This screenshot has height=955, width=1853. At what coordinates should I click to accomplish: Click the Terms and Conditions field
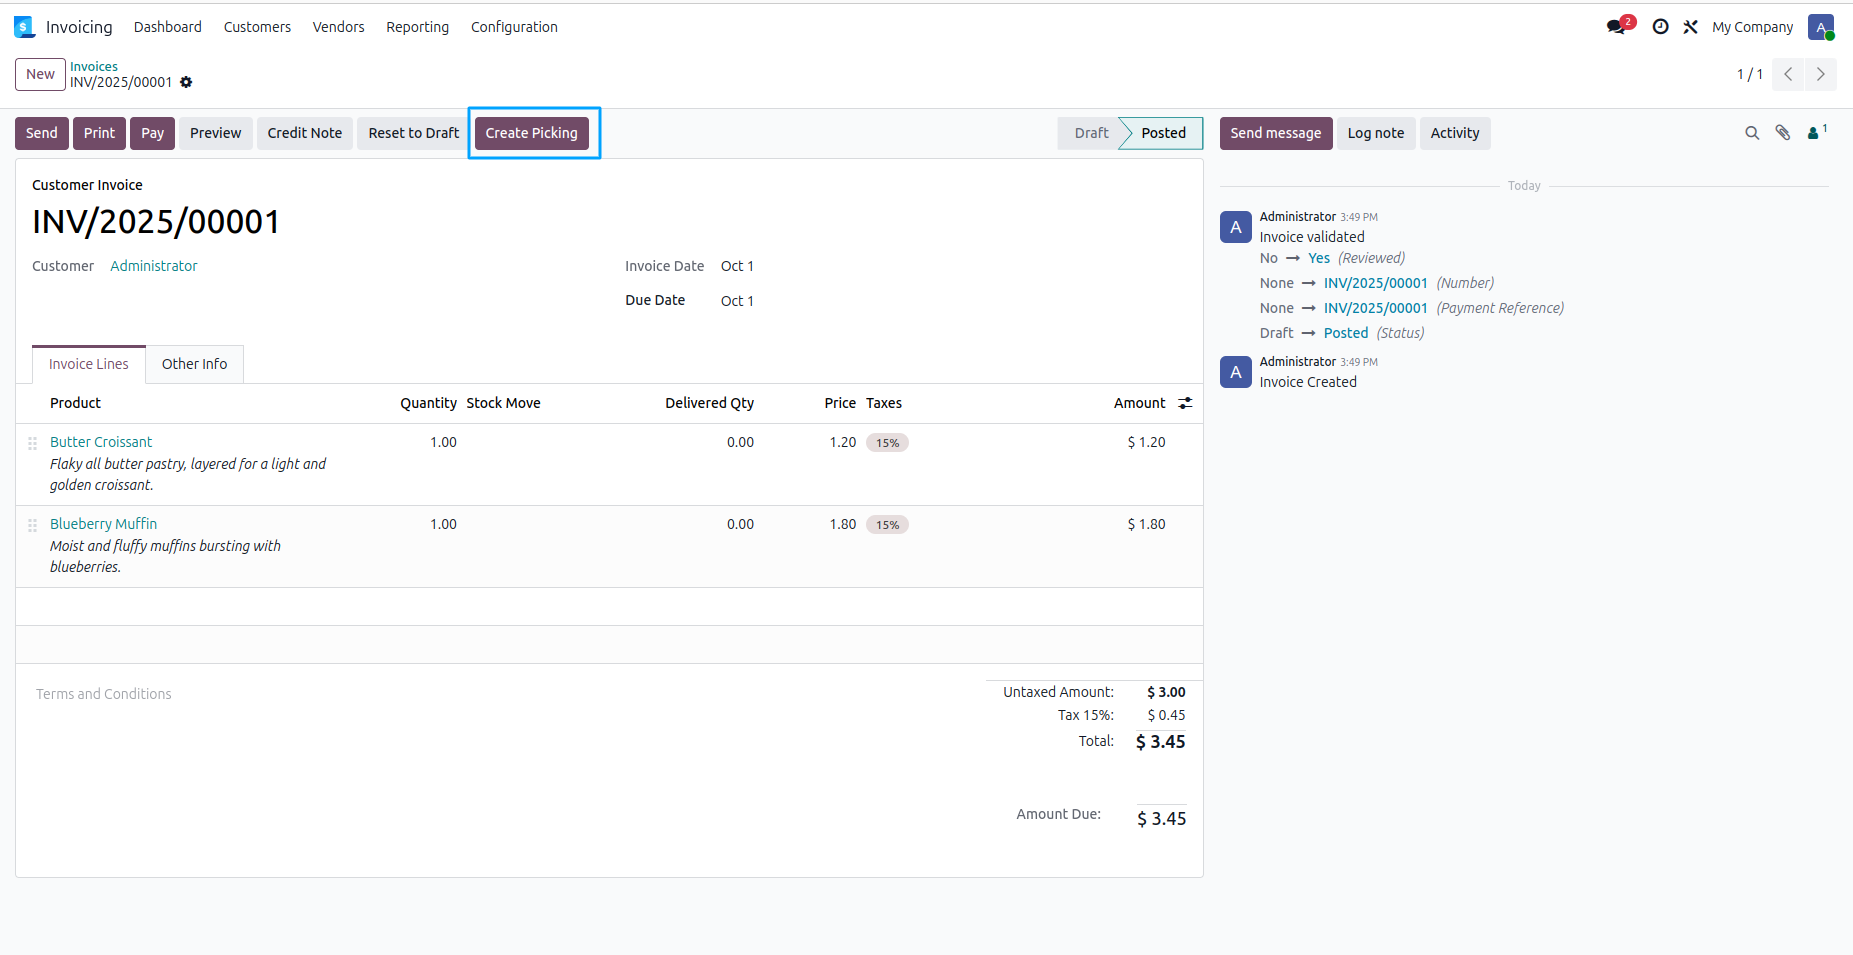tap(104, 694)
